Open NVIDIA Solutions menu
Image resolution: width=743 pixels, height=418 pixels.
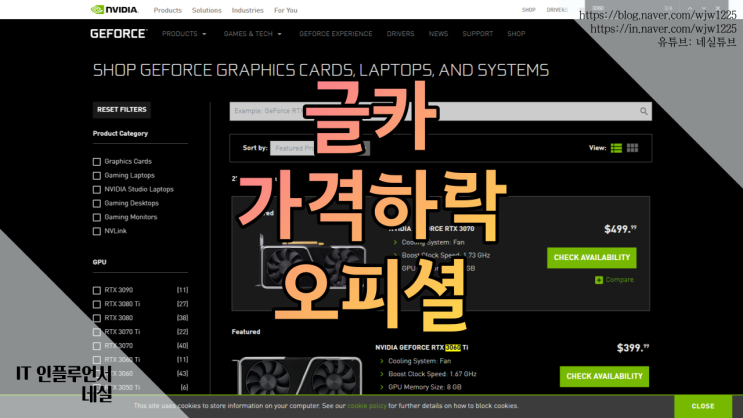click(x=207, y=10)
